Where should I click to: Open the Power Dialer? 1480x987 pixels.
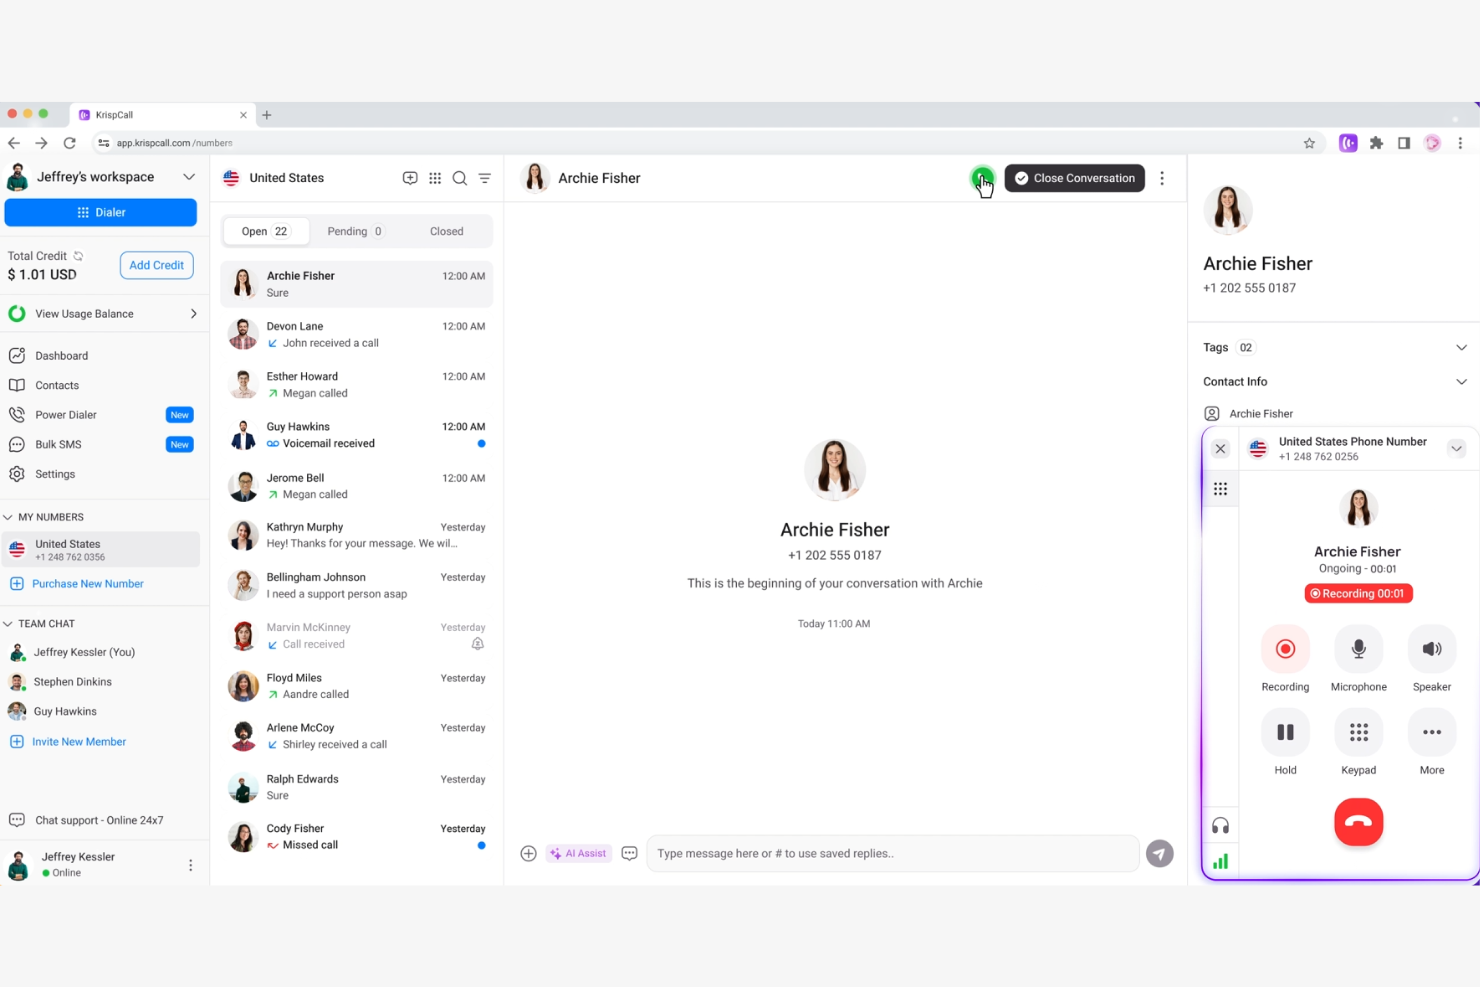(x=66, y=414)
